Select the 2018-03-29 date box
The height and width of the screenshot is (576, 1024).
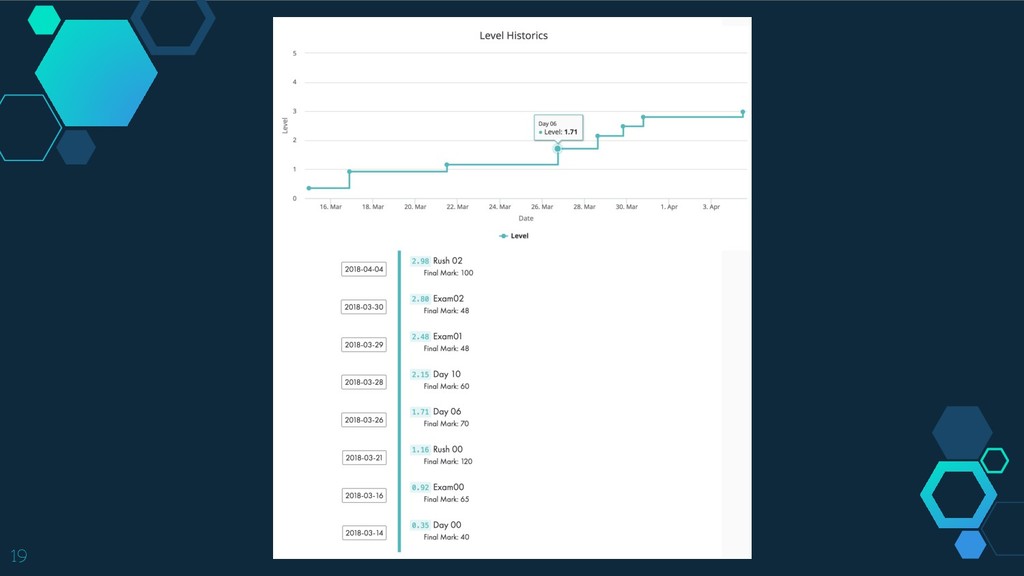[x=364, y=344]
